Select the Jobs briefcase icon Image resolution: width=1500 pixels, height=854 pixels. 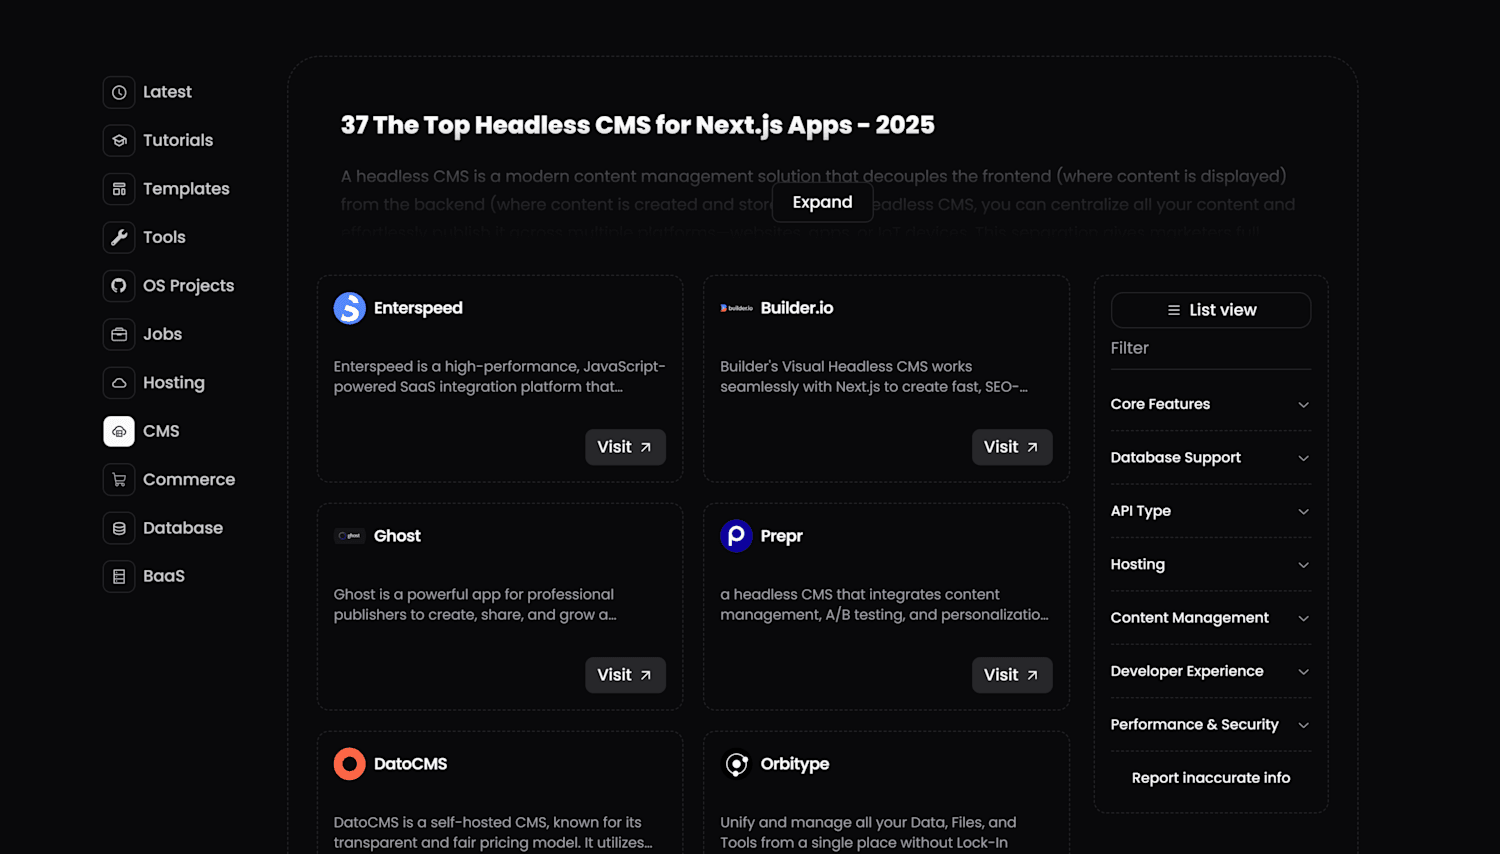[x=119, y=334]
